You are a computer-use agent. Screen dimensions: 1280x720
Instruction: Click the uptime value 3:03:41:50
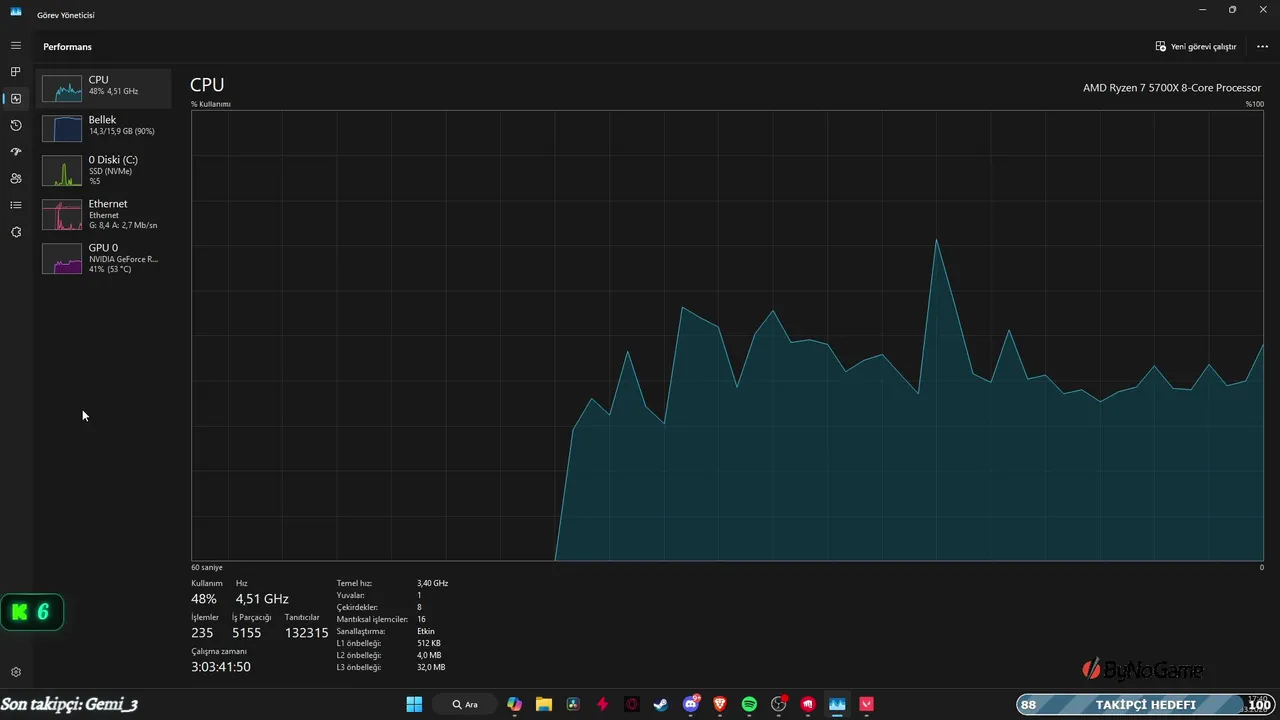point(221,667)
